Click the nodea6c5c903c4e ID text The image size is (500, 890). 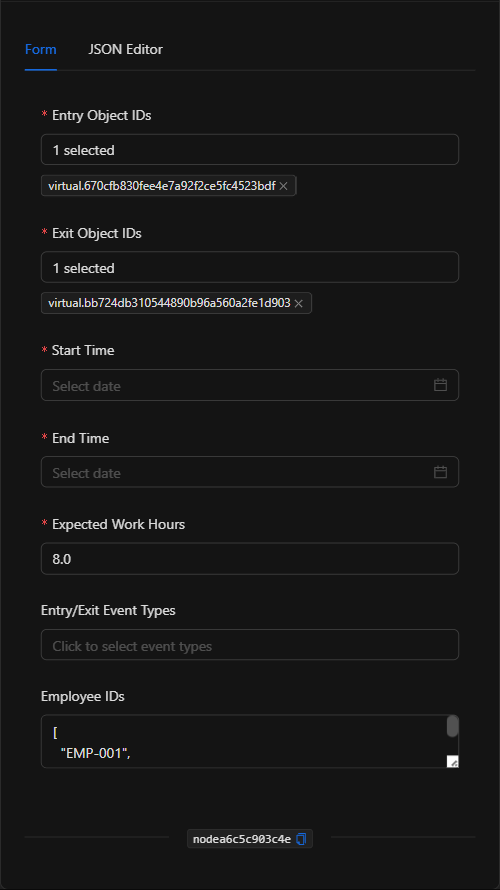(x=242, y=839)
